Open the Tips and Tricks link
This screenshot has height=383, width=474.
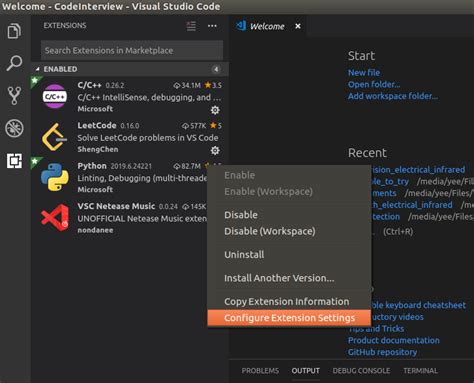coord(377,328)
